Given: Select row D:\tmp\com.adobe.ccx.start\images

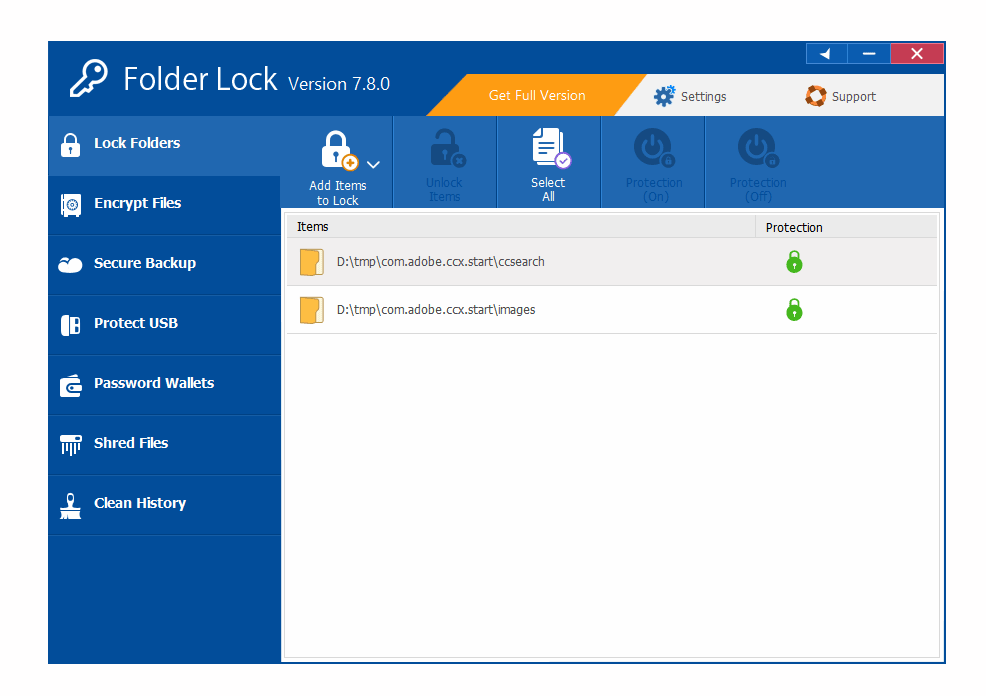Looking at the screenshot, I should [x=612, y=310].
